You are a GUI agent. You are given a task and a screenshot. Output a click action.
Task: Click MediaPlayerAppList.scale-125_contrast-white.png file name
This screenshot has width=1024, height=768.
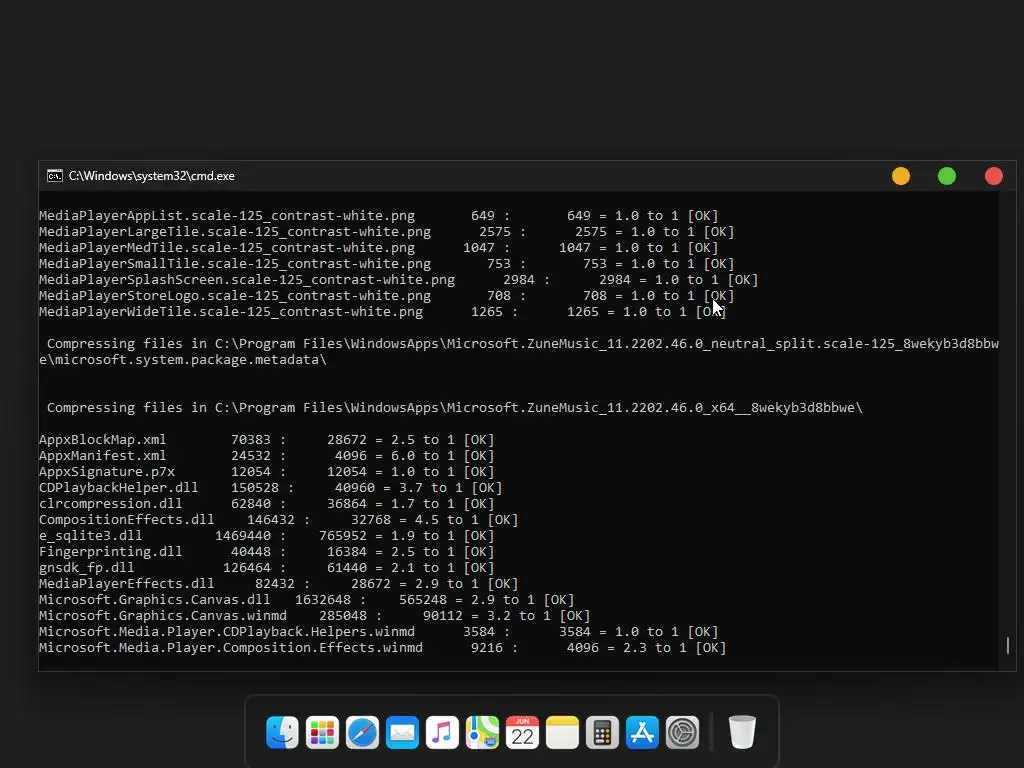point(227,216)
